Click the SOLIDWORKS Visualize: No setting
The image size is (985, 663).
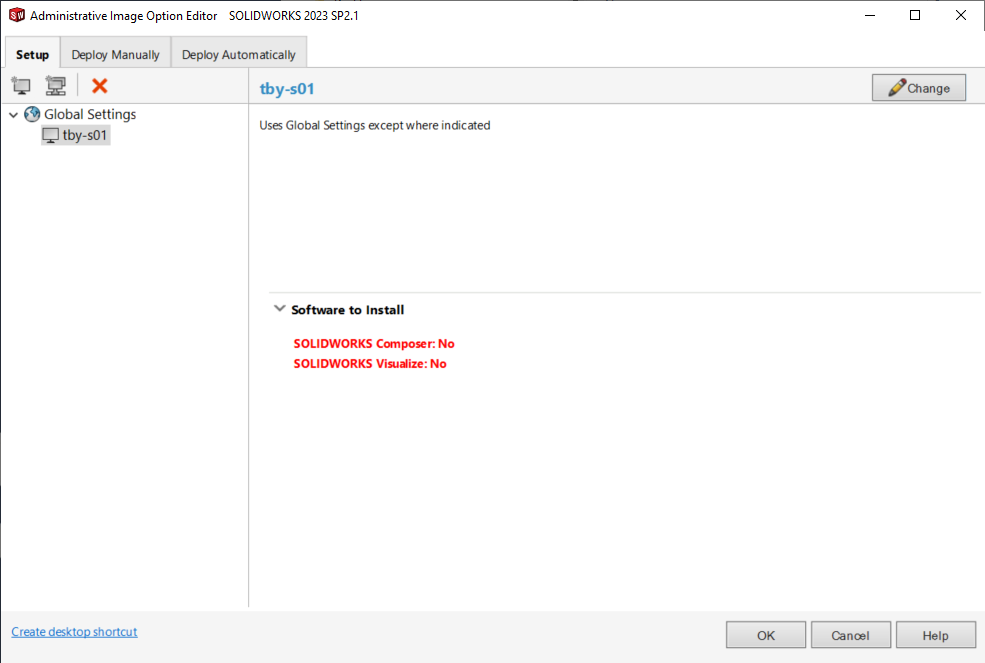click(x=369, y=363)
